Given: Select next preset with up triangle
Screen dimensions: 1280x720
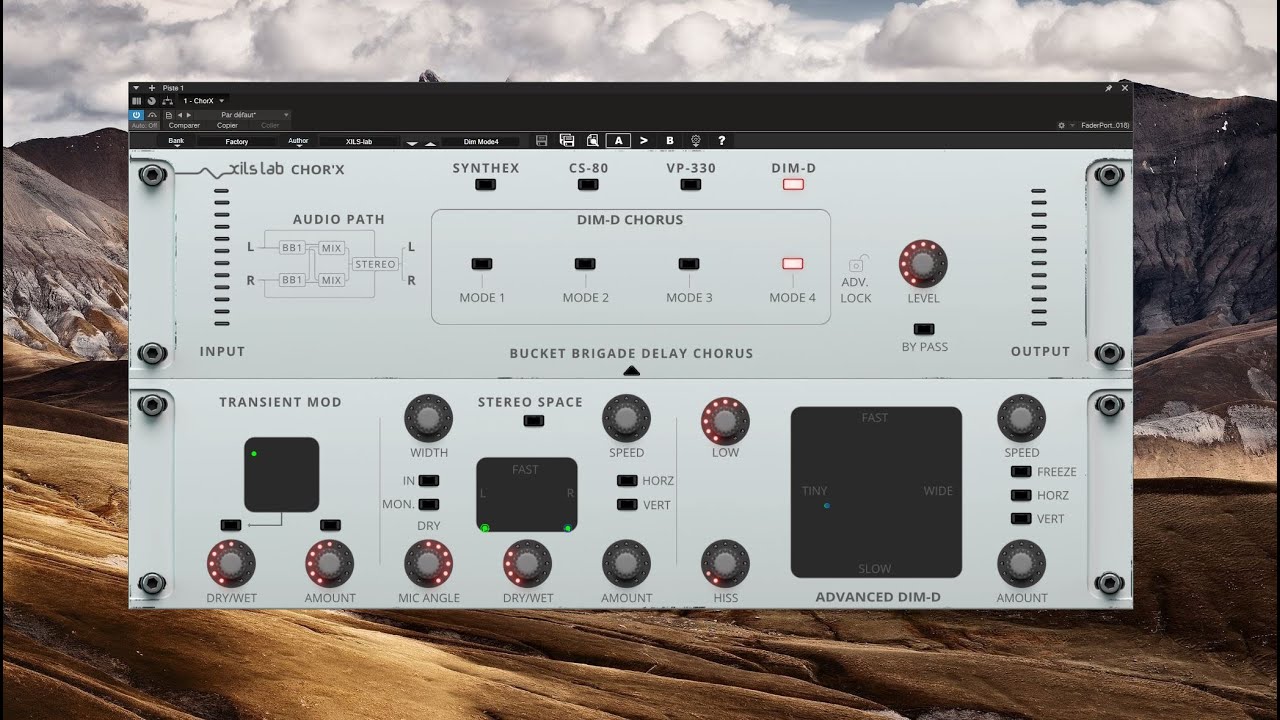Looking at the screenshot, I should [x=430, y=143].
